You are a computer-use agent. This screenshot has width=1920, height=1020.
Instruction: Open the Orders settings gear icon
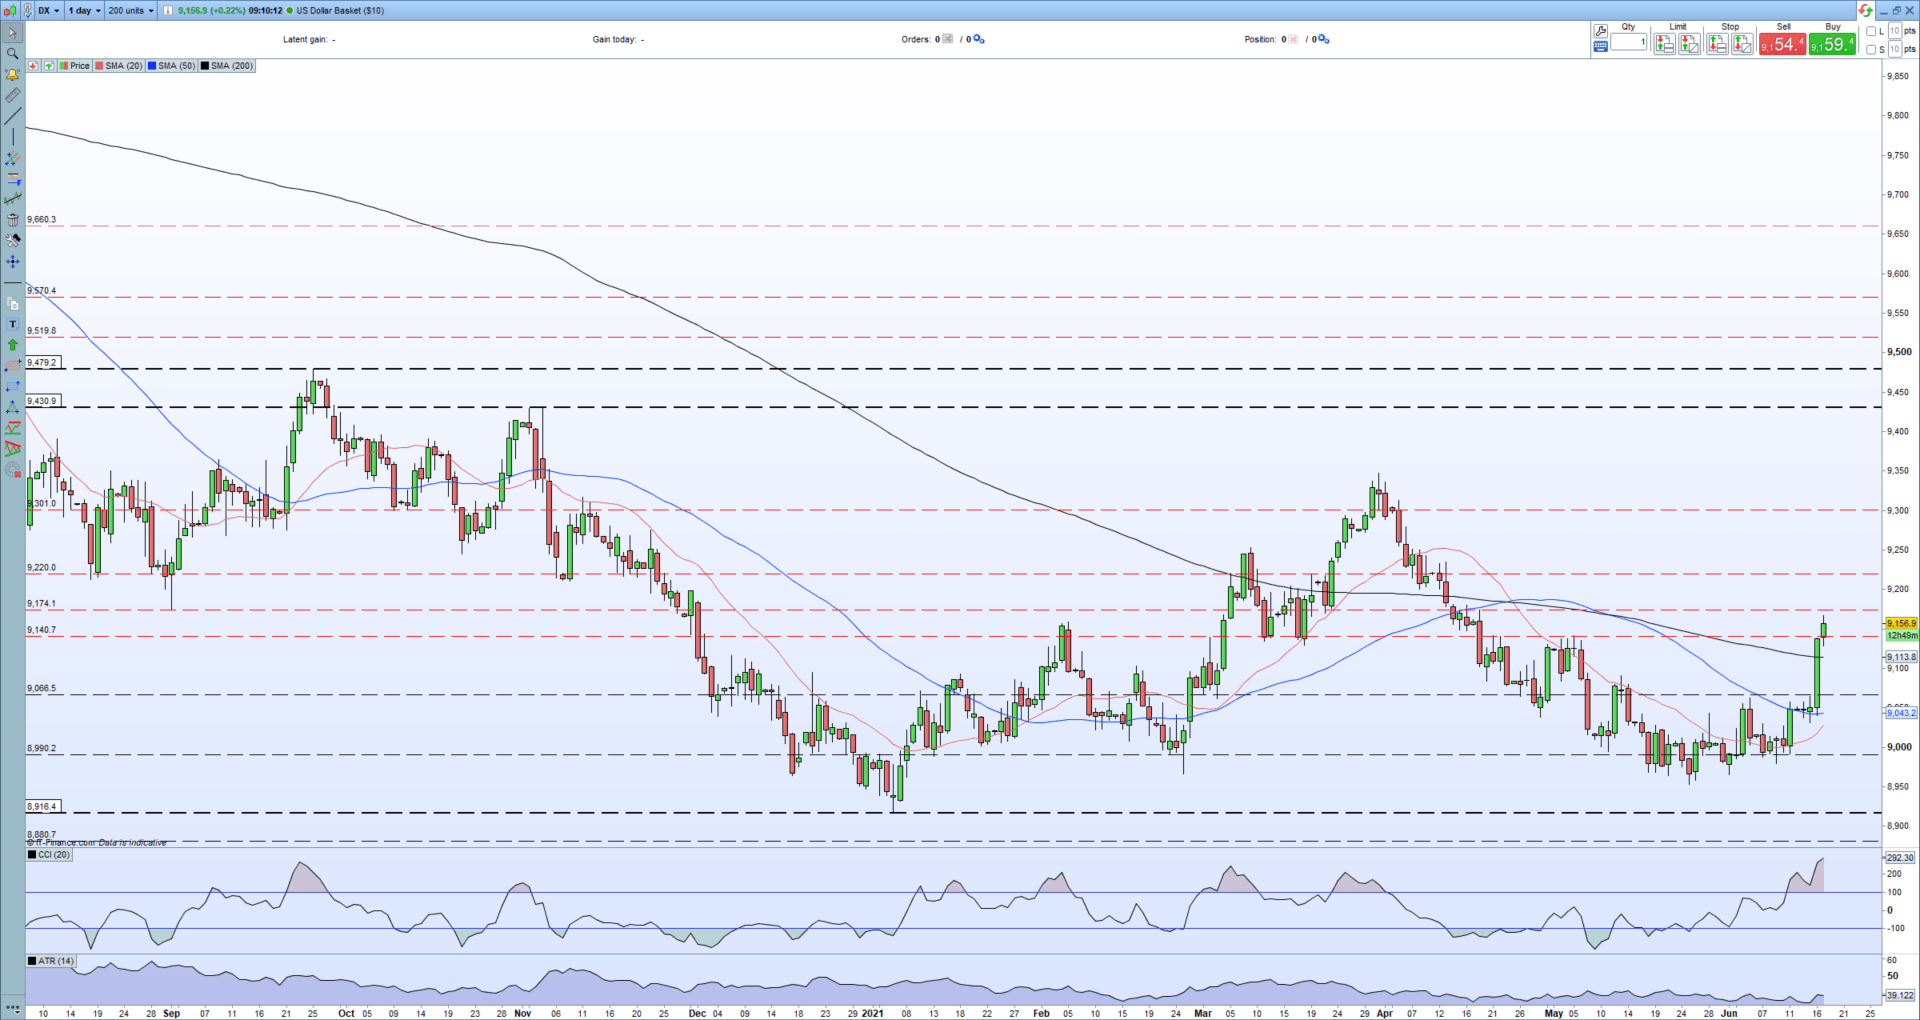(x=979, y=39)
